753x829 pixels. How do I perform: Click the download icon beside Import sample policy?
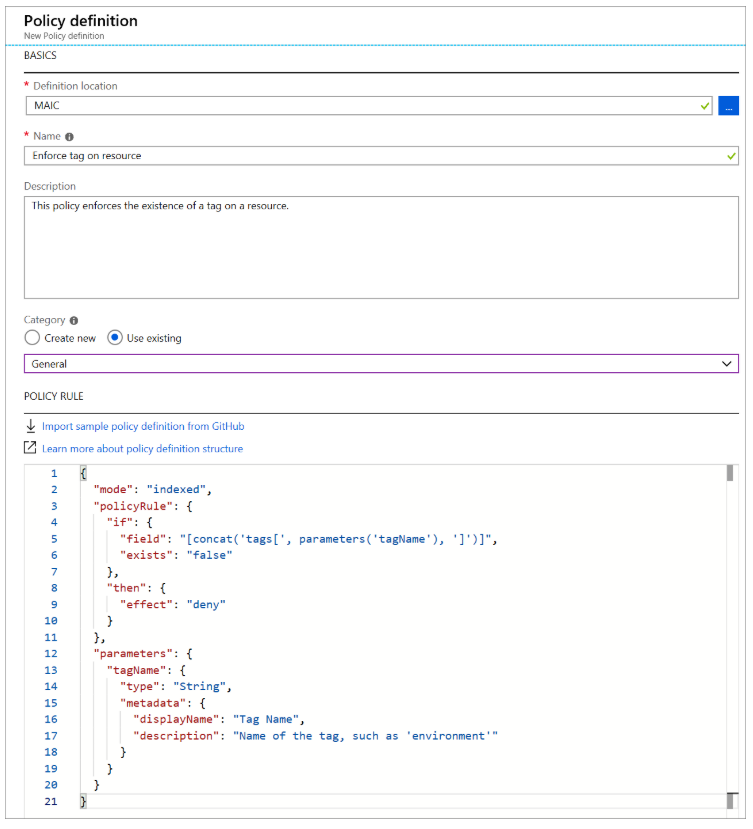pos(31,426)
